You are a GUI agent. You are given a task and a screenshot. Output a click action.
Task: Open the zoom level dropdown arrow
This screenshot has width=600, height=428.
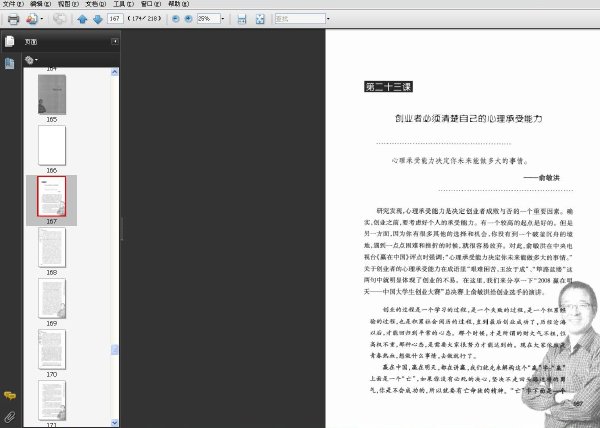[x=223, y=18]
